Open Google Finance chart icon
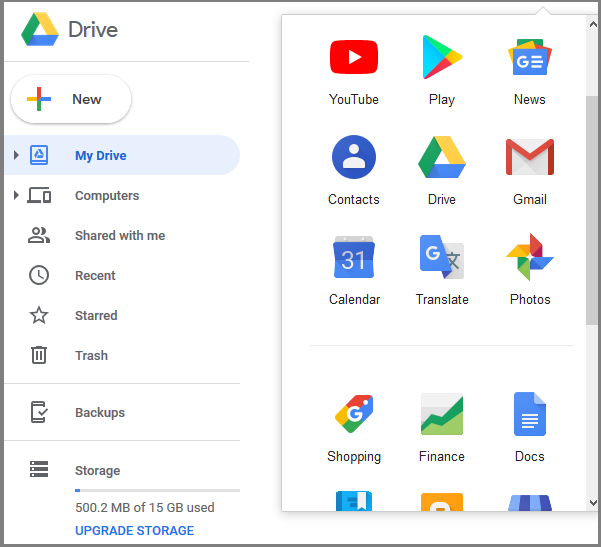Image resolution: width=601 pixels, height=547 pixels. [442, 414]
